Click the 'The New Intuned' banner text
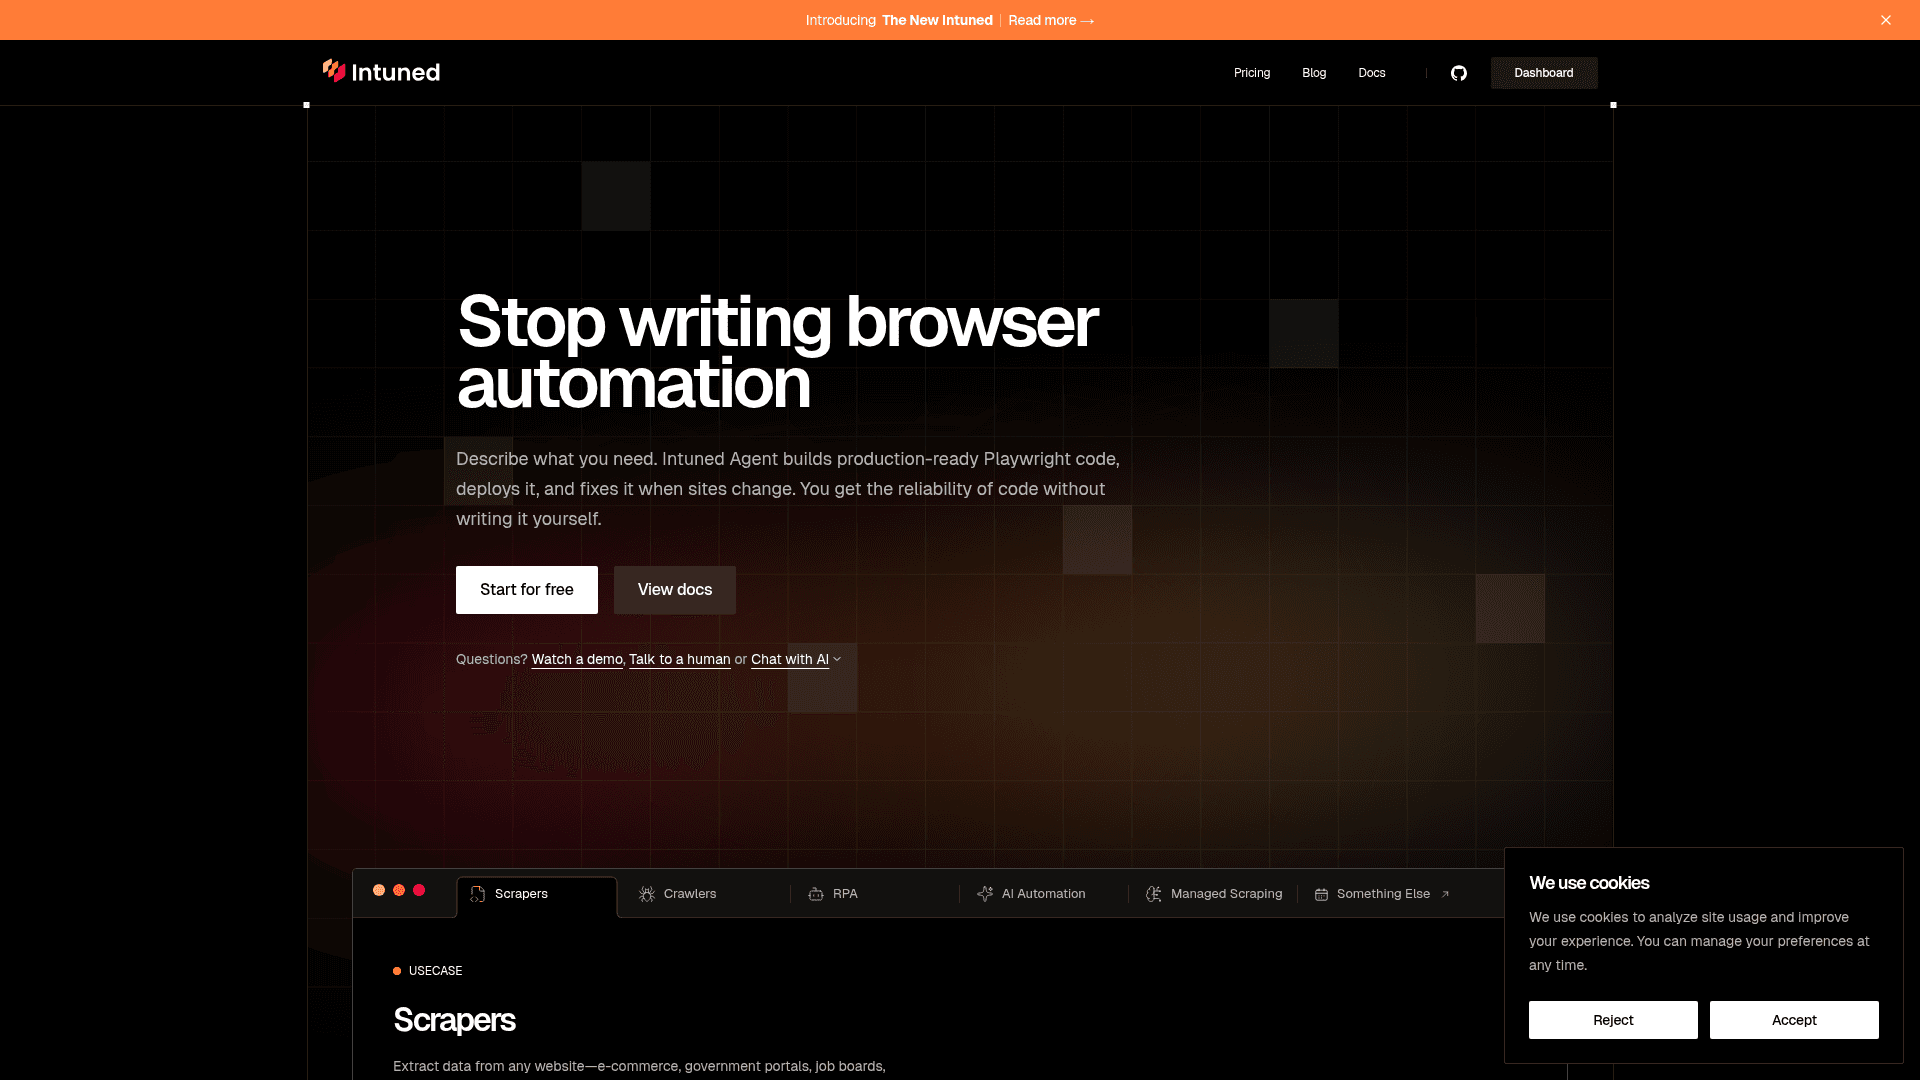 coord(937,20)
